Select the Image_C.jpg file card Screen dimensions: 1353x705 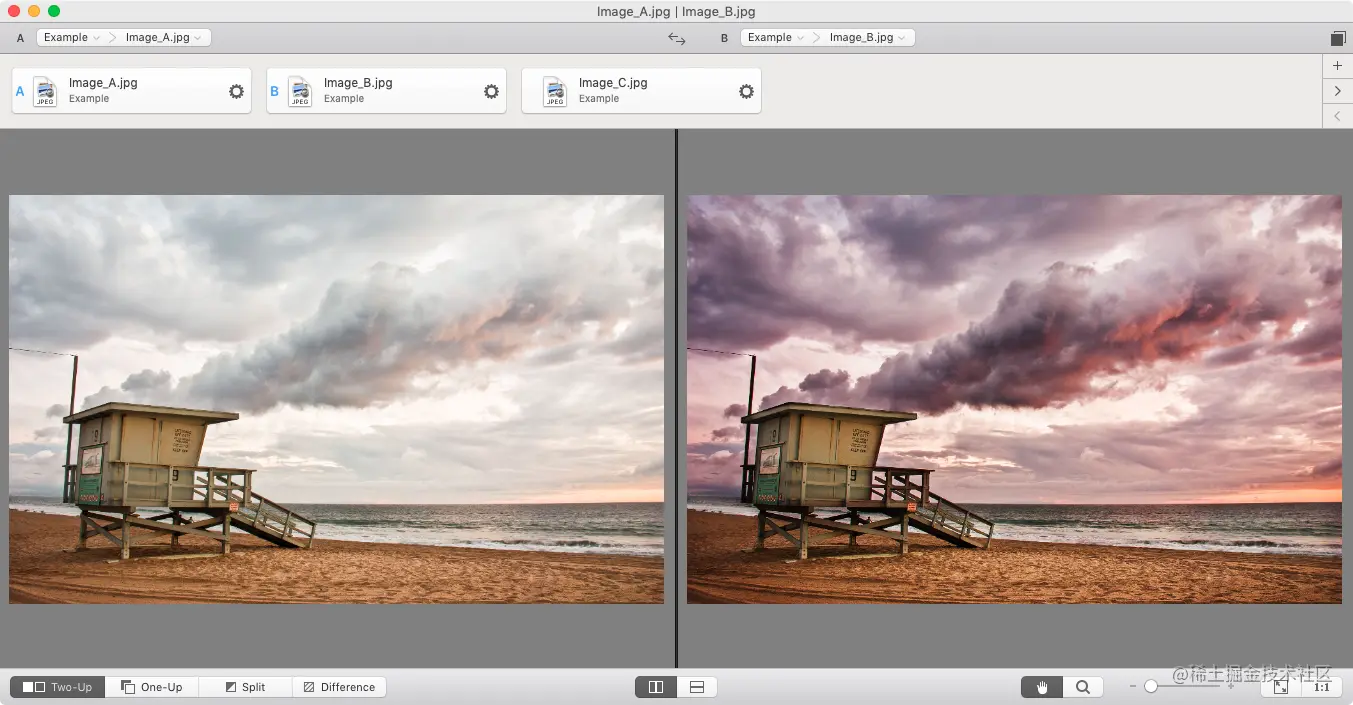642,91
